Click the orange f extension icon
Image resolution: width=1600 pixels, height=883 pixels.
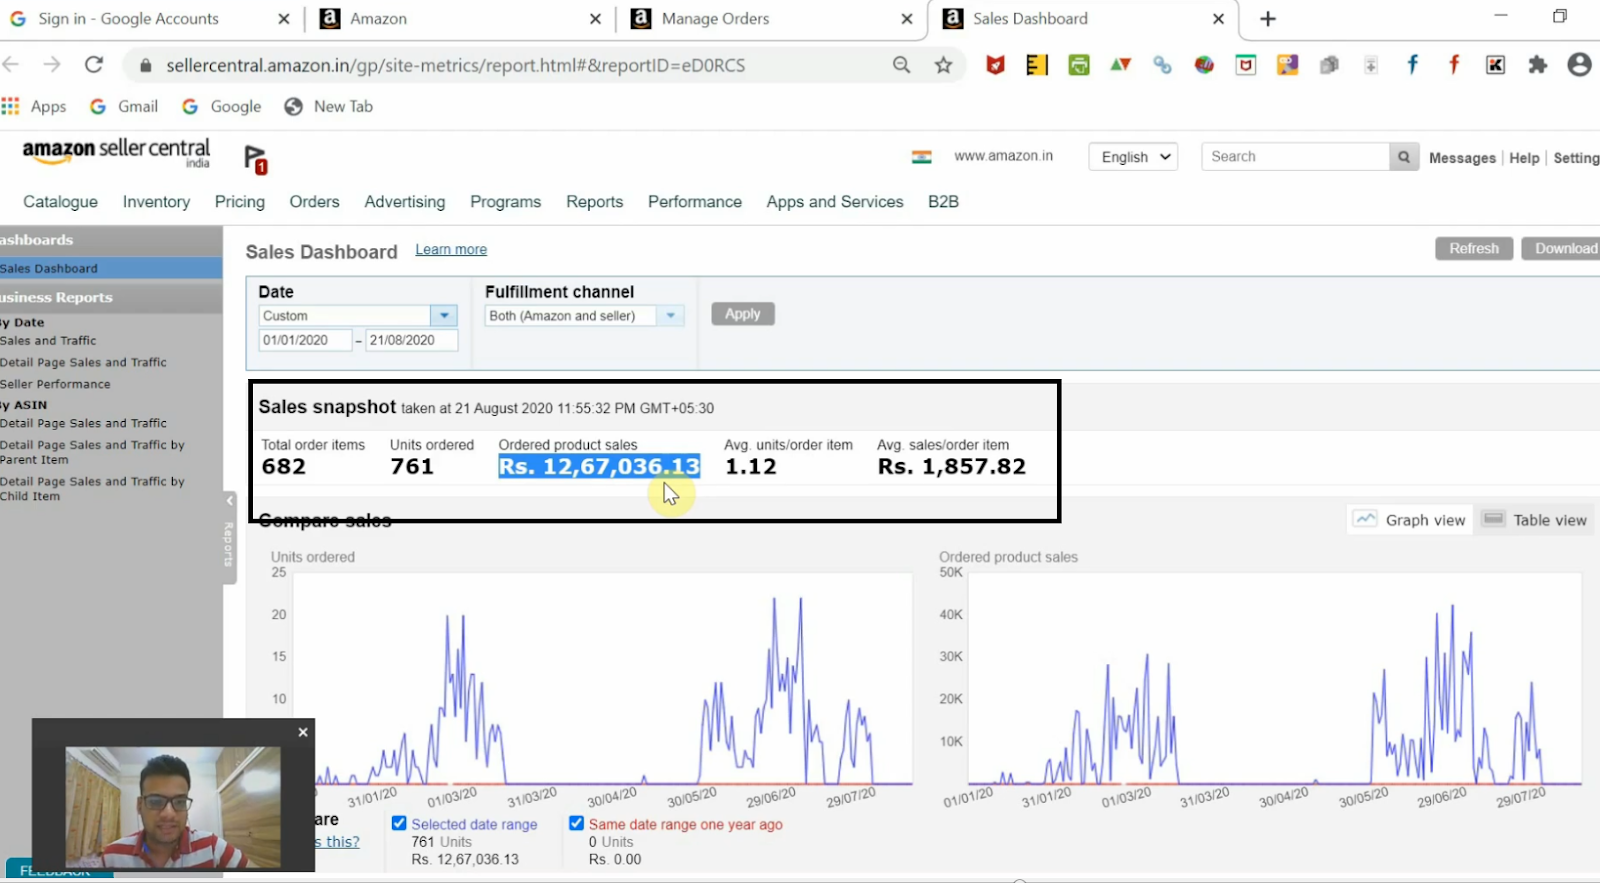pos(1454,65)
